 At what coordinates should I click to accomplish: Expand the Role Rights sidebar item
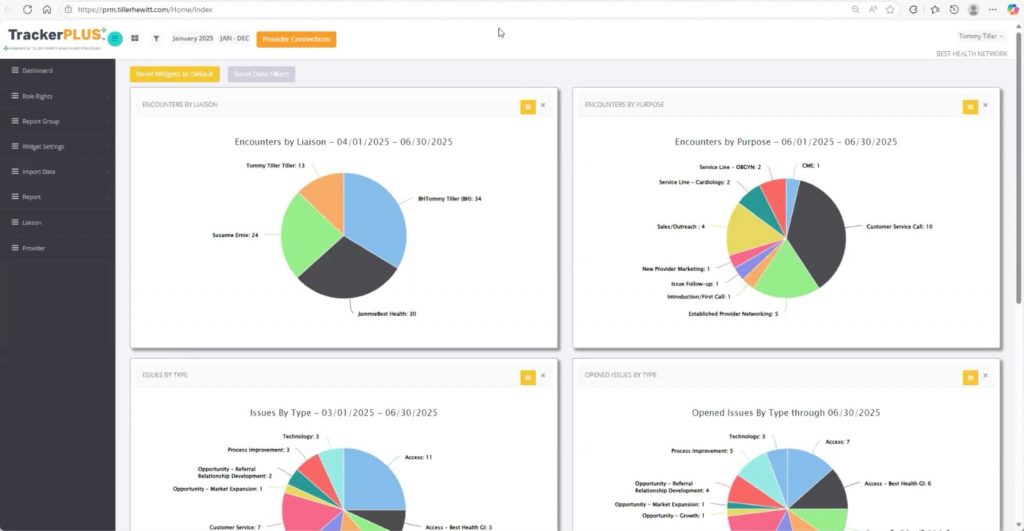tap(57, 96)
